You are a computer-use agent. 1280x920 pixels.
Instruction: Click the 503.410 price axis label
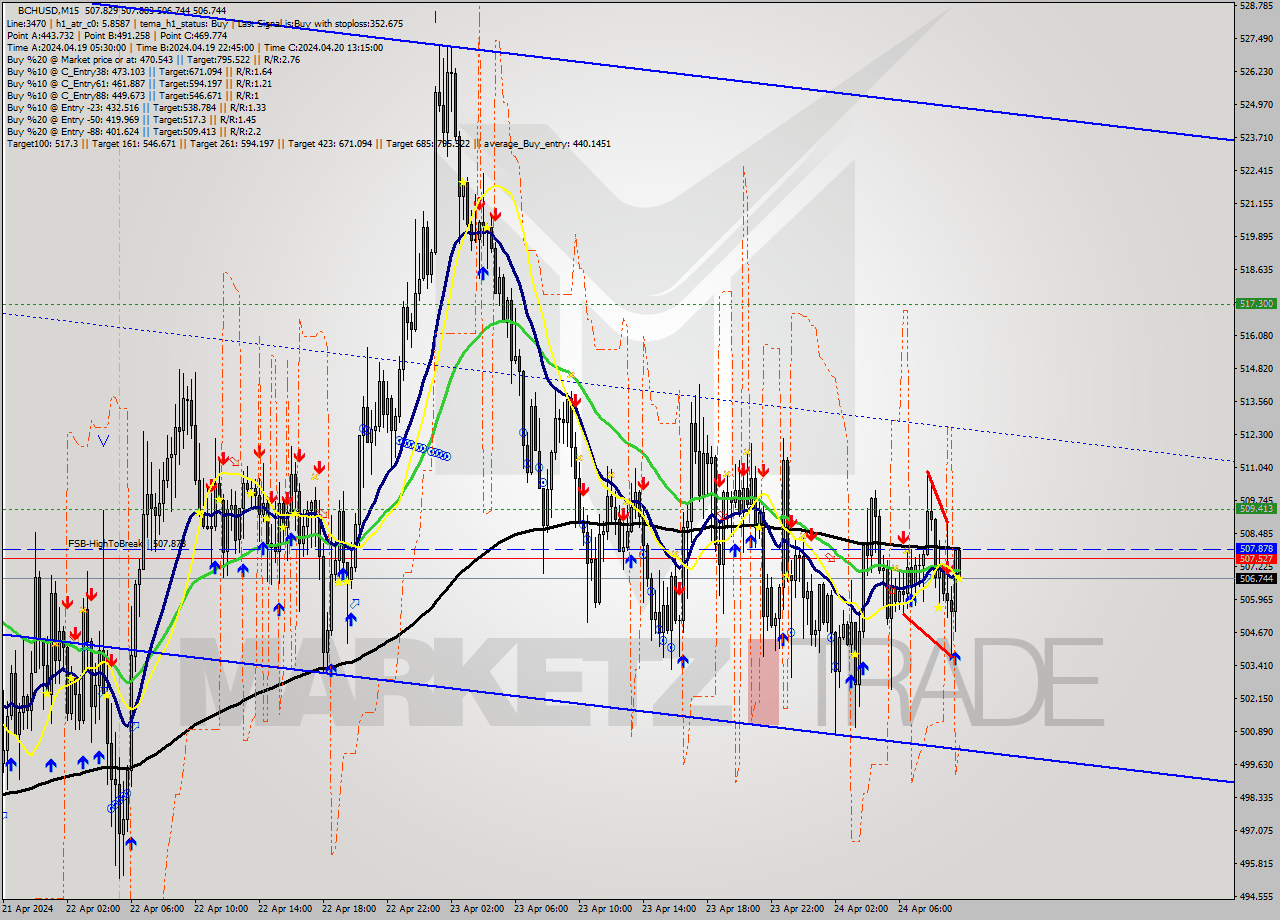coord(1255,666)
